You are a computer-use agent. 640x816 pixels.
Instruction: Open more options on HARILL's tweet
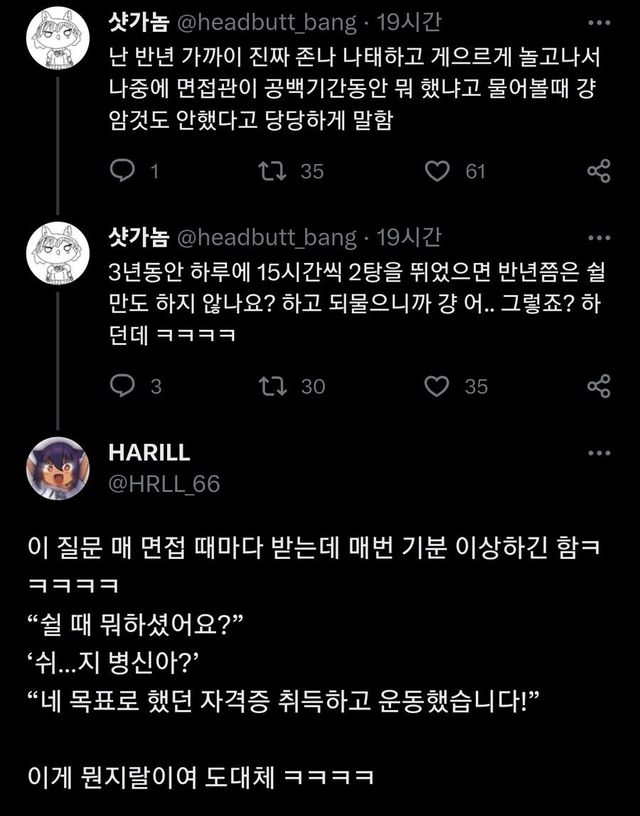(598, 453)
